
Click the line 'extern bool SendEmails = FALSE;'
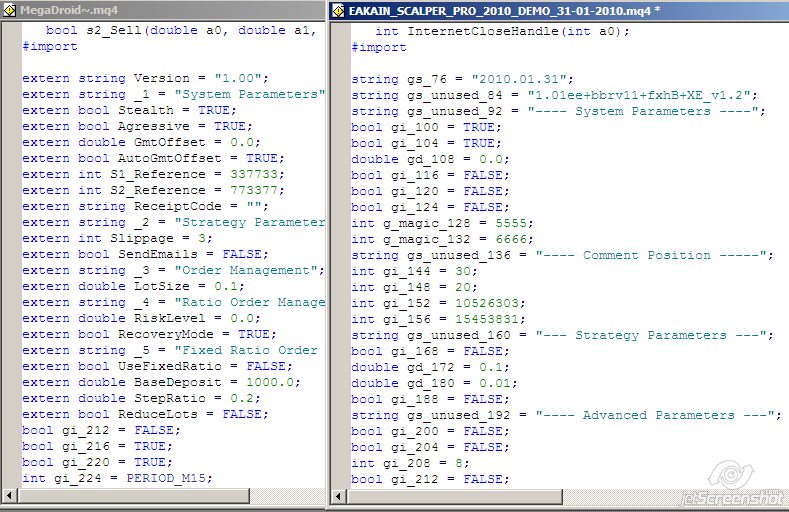click(x=145, y=254)
